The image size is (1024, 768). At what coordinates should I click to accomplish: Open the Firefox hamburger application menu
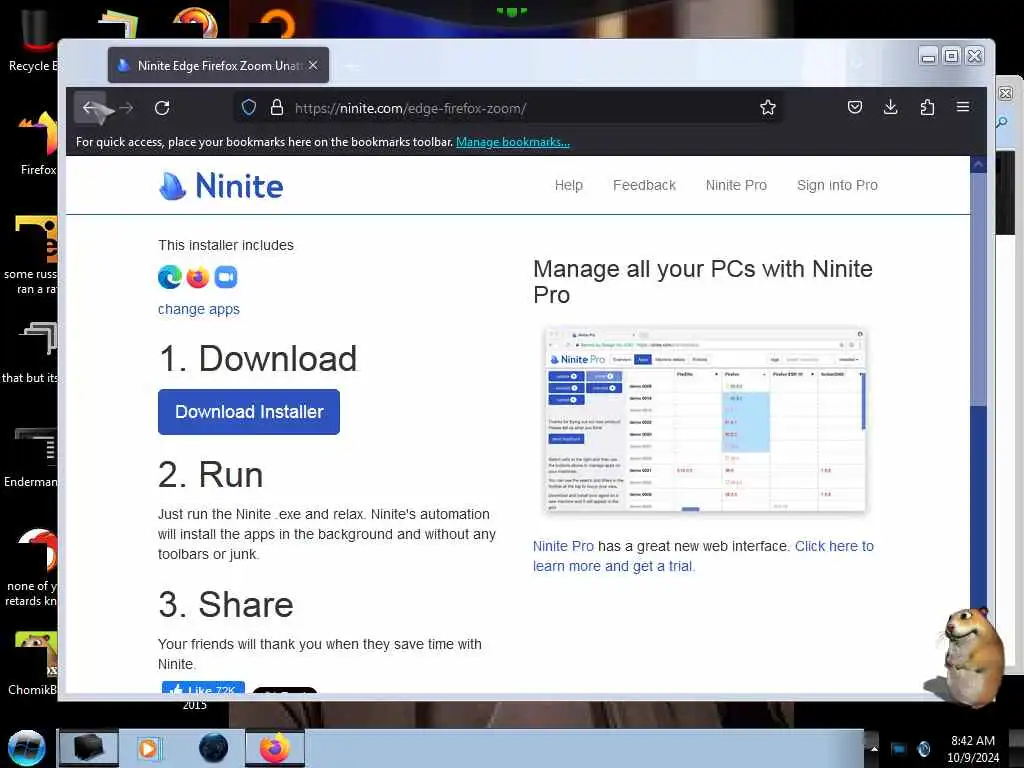pos(963,107)
